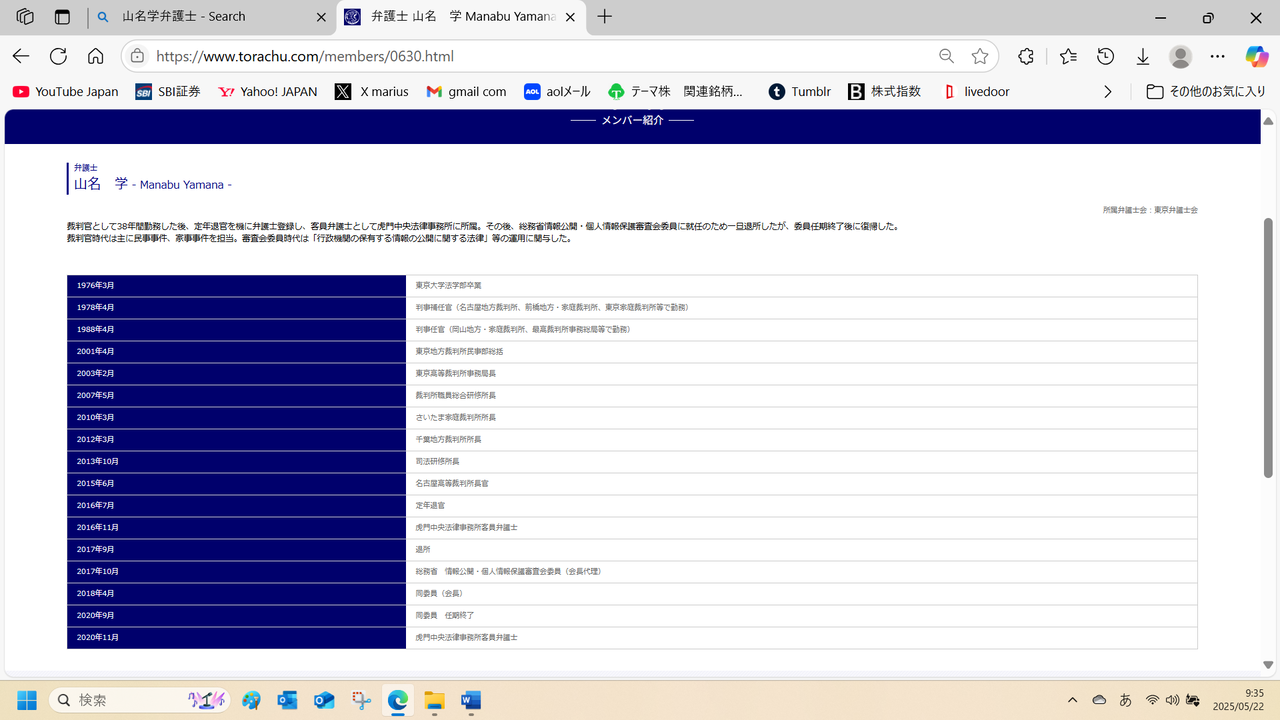Expand more bookmarks chevron
This screenshot has height=720, width=1280.
tap(1107, 91)
